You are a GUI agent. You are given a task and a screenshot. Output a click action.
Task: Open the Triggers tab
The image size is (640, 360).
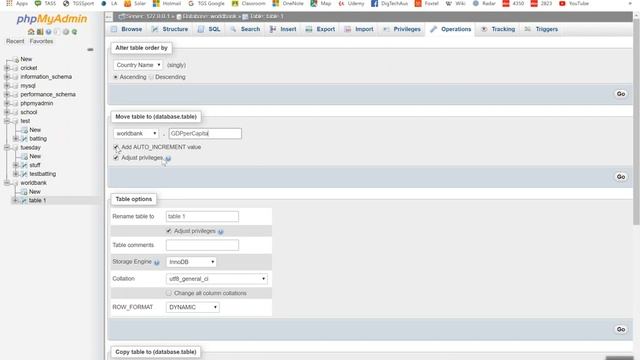541,29
